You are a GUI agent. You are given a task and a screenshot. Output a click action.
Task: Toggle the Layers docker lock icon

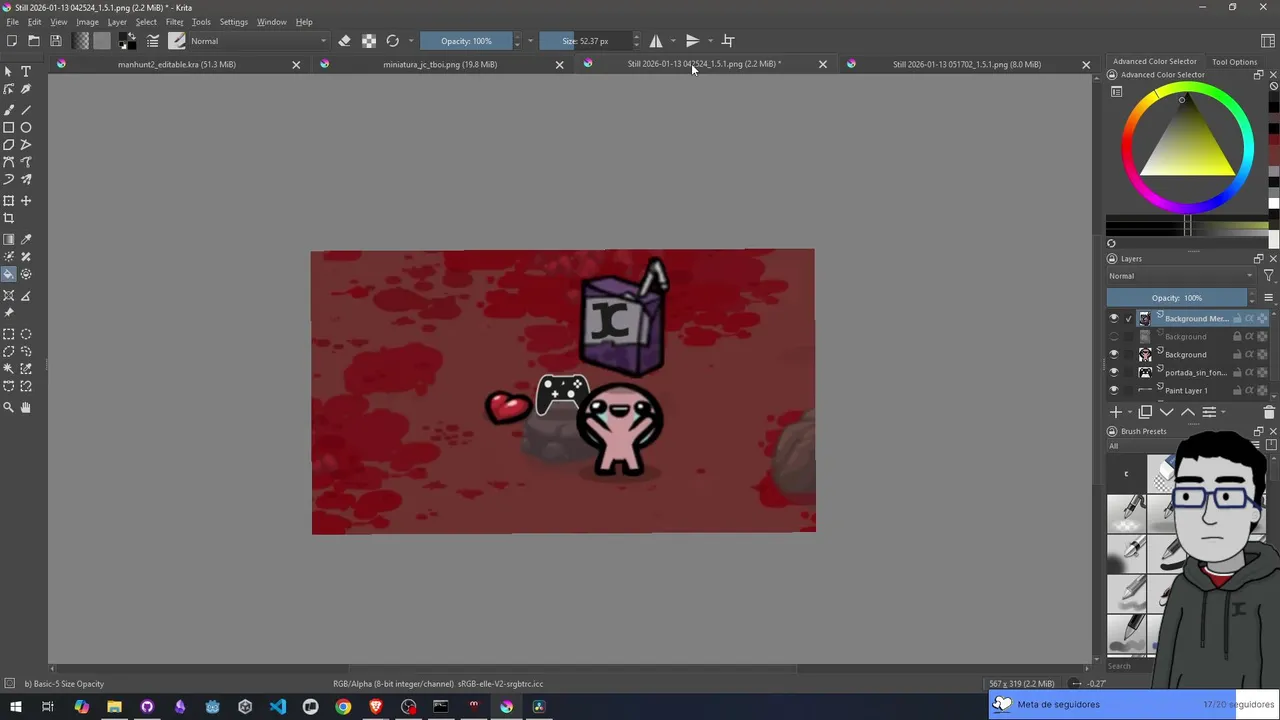[1112, 259]
